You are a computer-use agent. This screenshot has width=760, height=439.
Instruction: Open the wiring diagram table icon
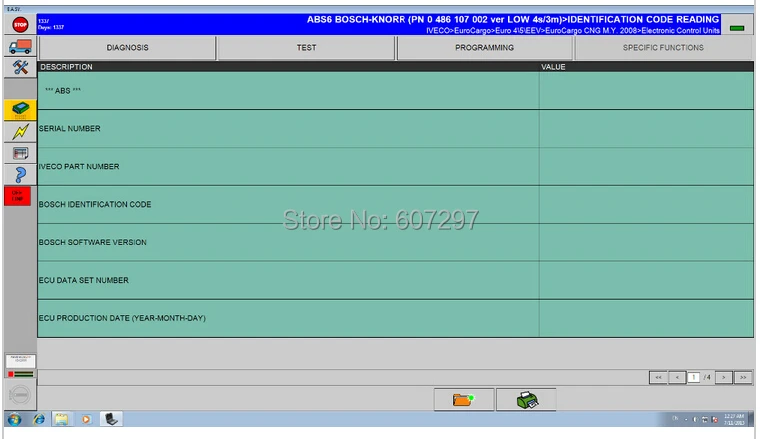point(20,154)
